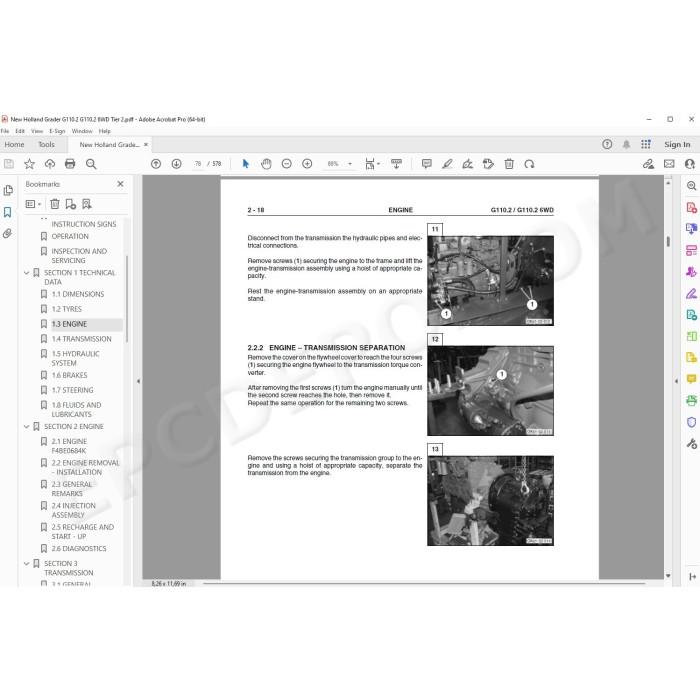This screenshot has height=700, width=700.
Task: Enable scrolling read mode icon
Action: click(x=396, y=164)
